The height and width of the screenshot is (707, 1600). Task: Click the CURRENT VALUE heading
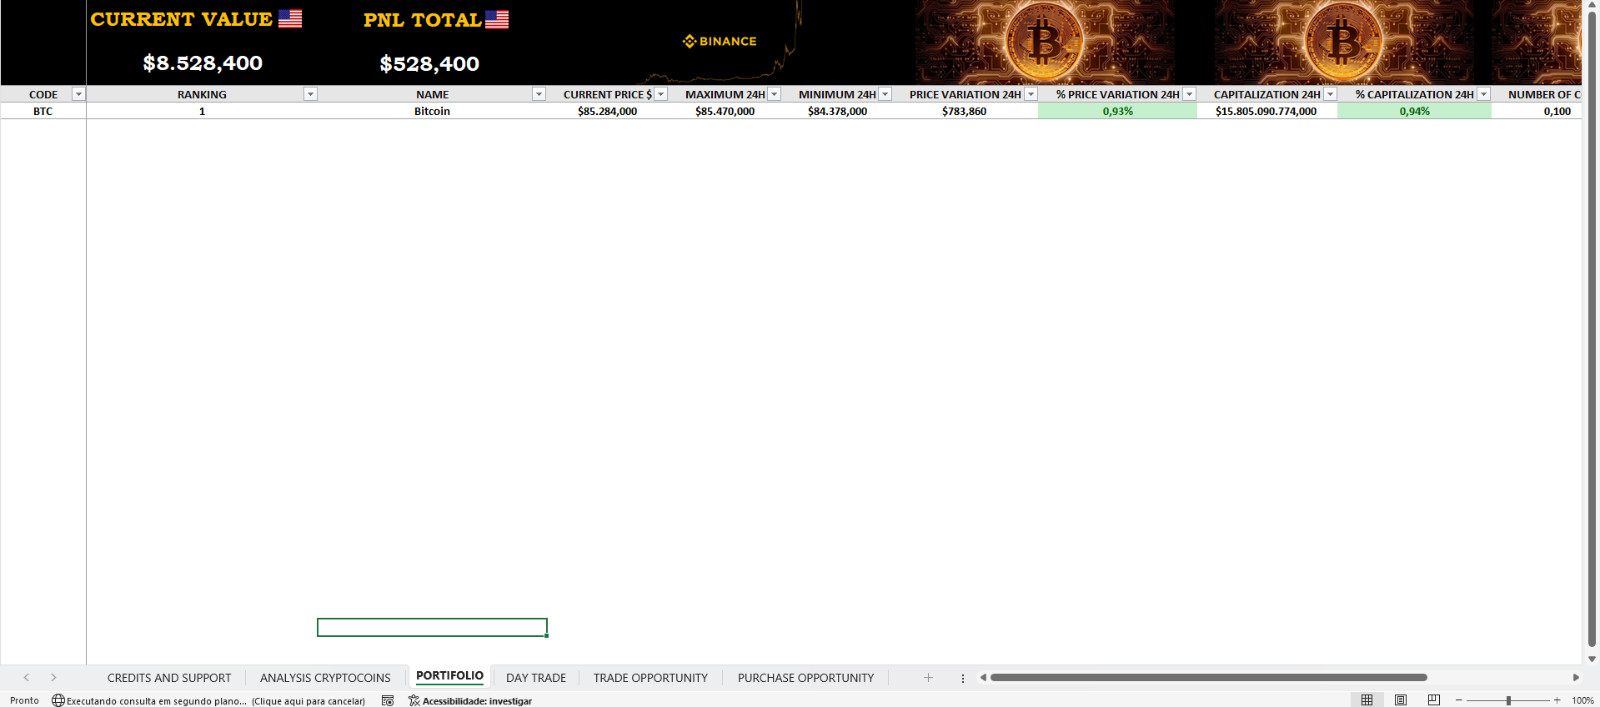point(181,19)
